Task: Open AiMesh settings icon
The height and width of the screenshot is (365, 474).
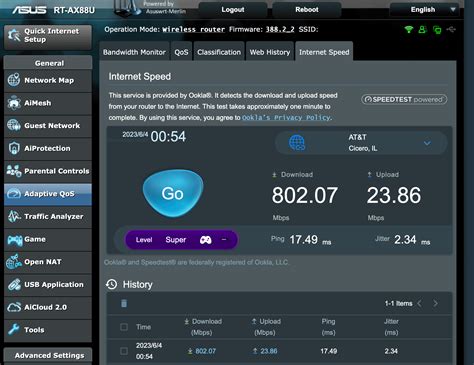Action: pyautogui.click(x=14, y=103)
